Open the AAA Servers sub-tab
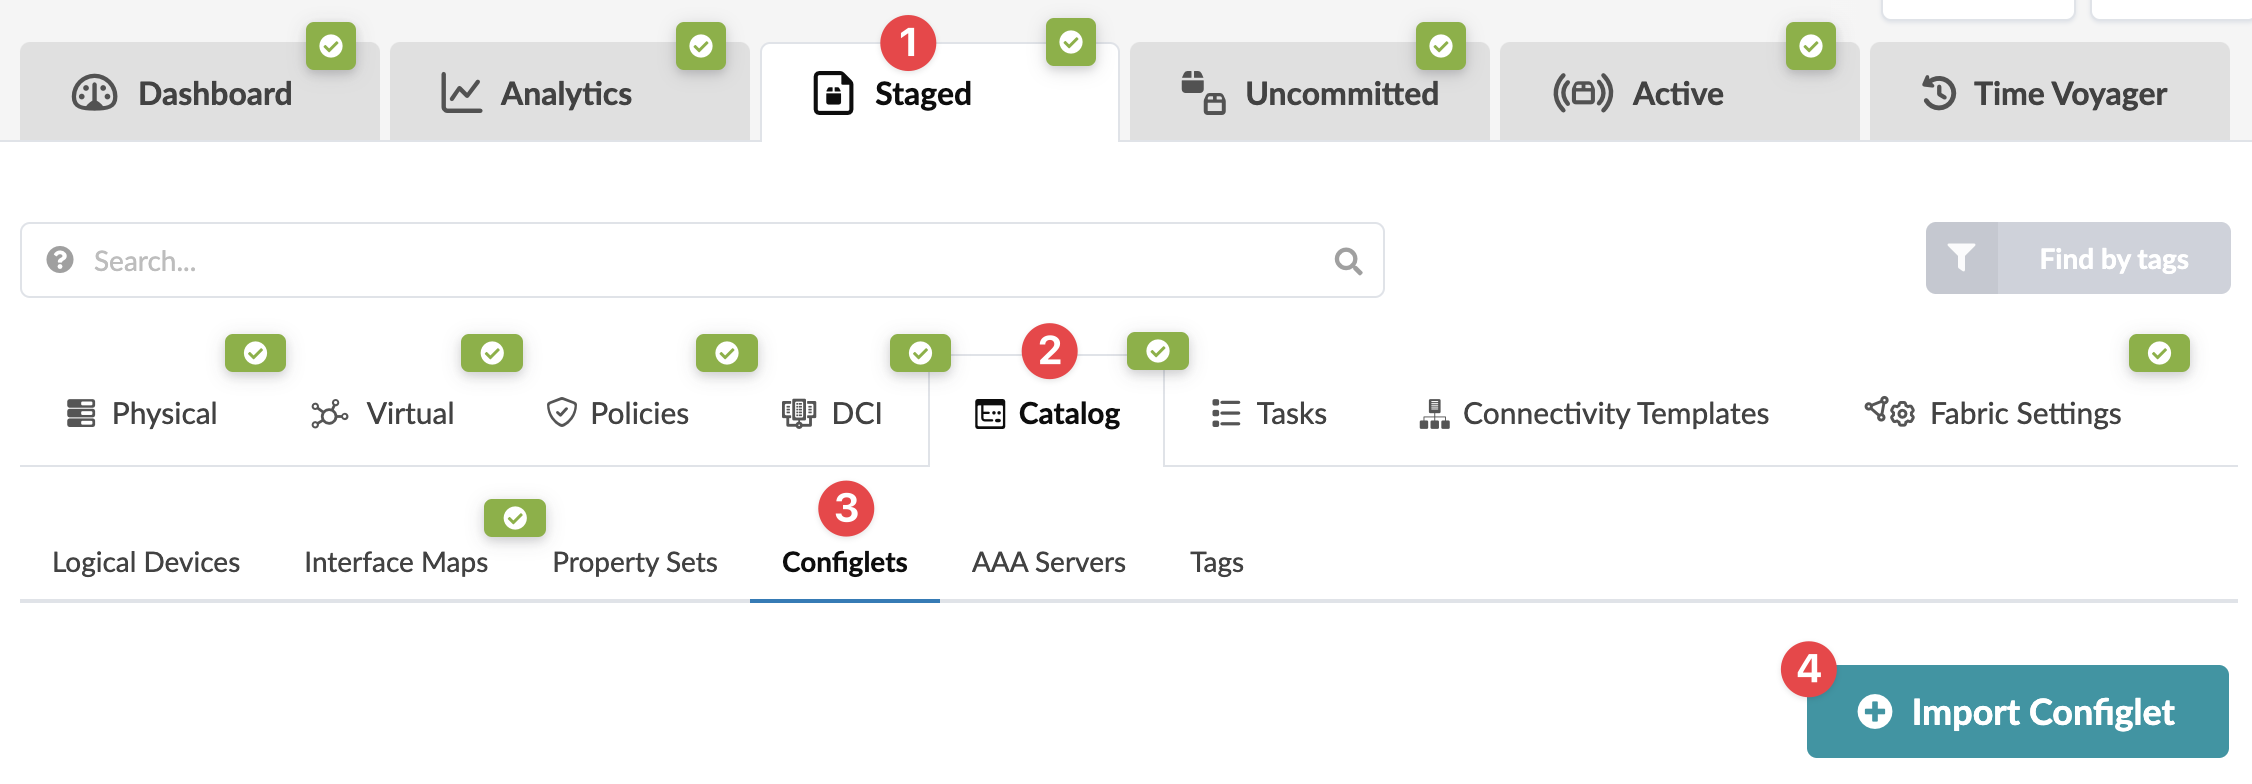This screenshot has height=784, width=2252. tap(1048, 562)
